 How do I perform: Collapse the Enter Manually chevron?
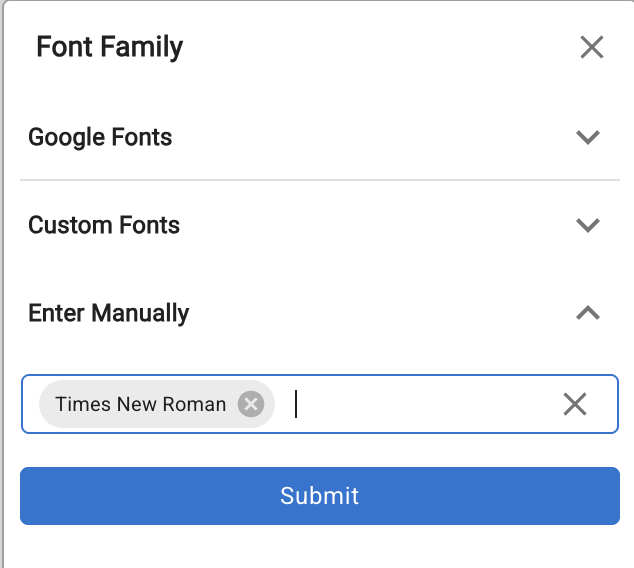[588, 313]
